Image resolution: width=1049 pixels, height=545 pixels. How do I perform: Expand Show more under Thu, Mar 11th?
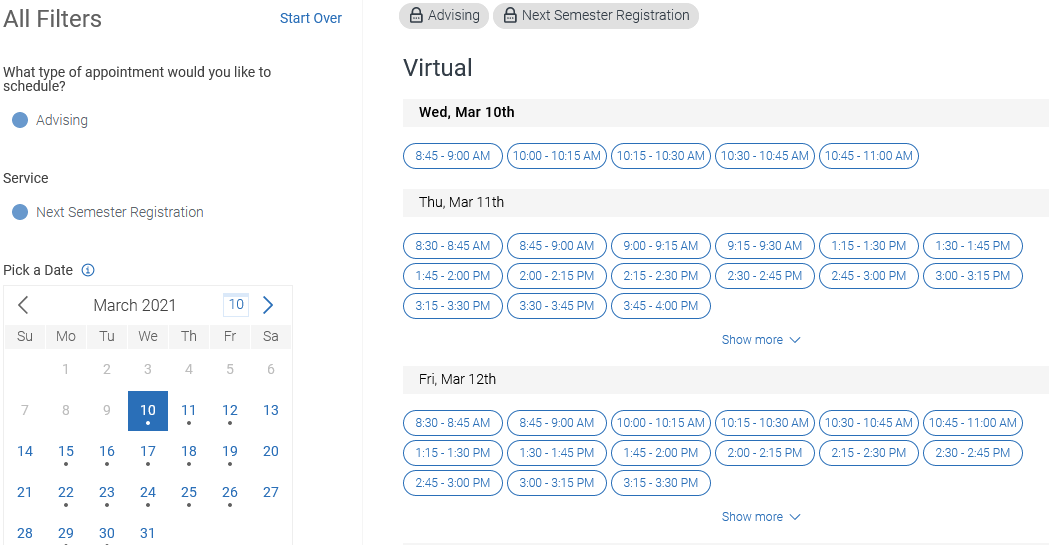click(761, 340)
